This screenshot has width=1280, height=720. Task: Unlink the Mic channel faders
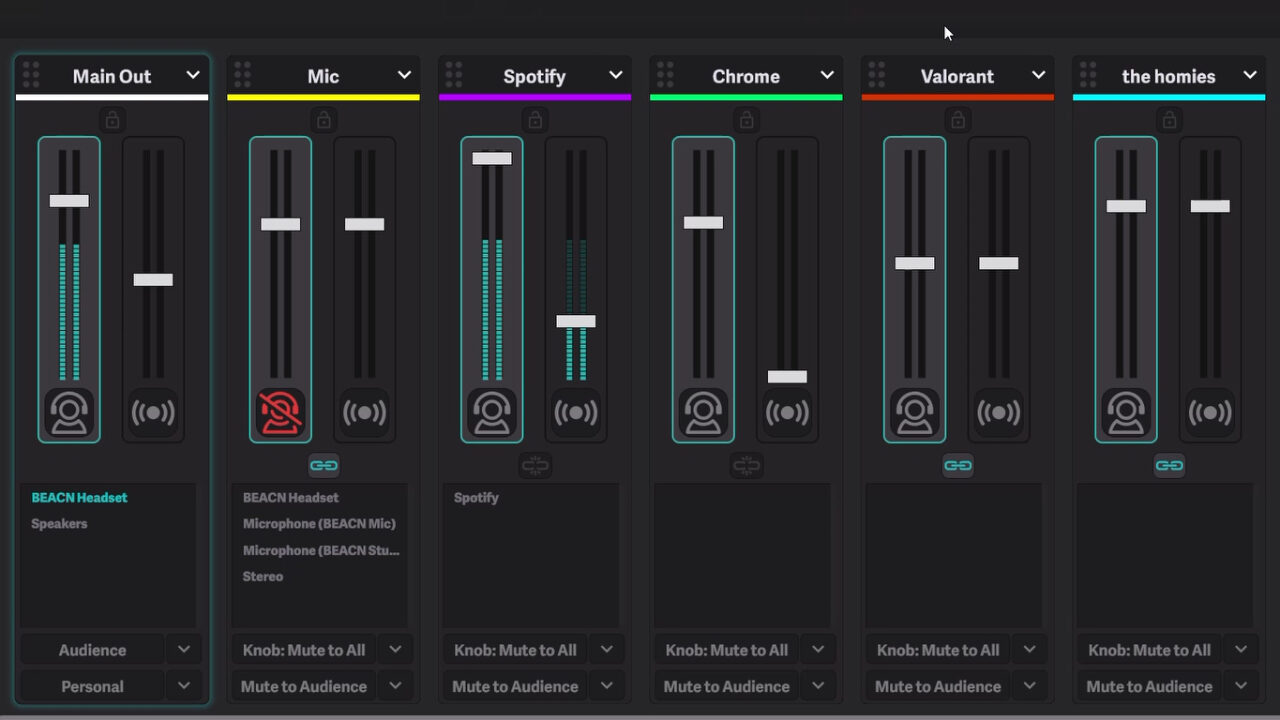pyautogui.click(x=323, y=465)
